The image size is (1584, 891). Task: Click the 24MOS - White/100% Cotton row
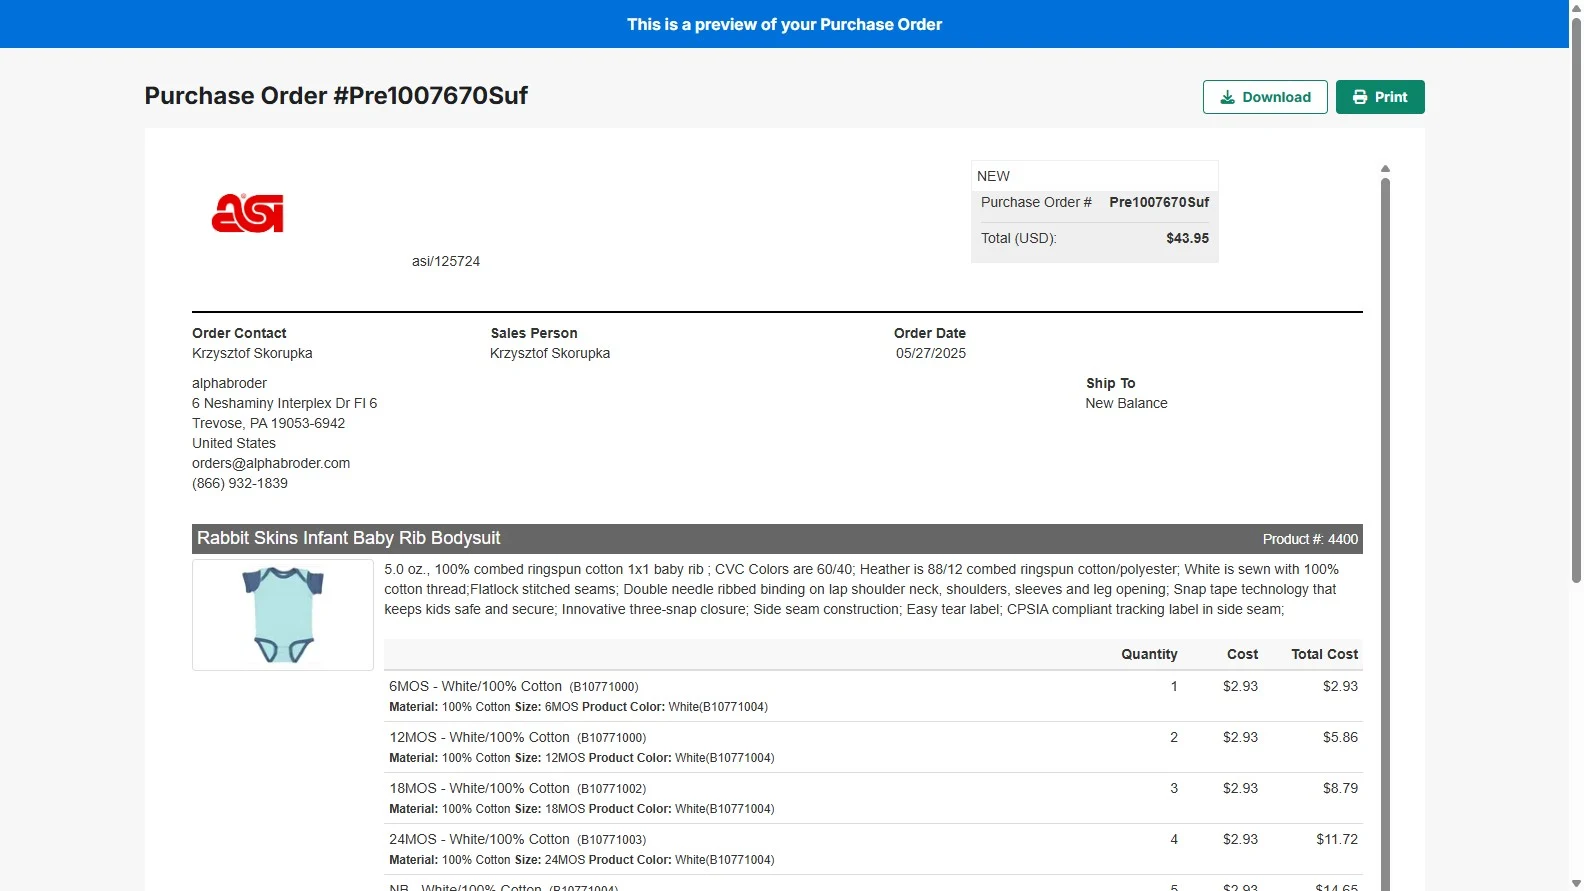pyautogui.click(x=873, y=849)
